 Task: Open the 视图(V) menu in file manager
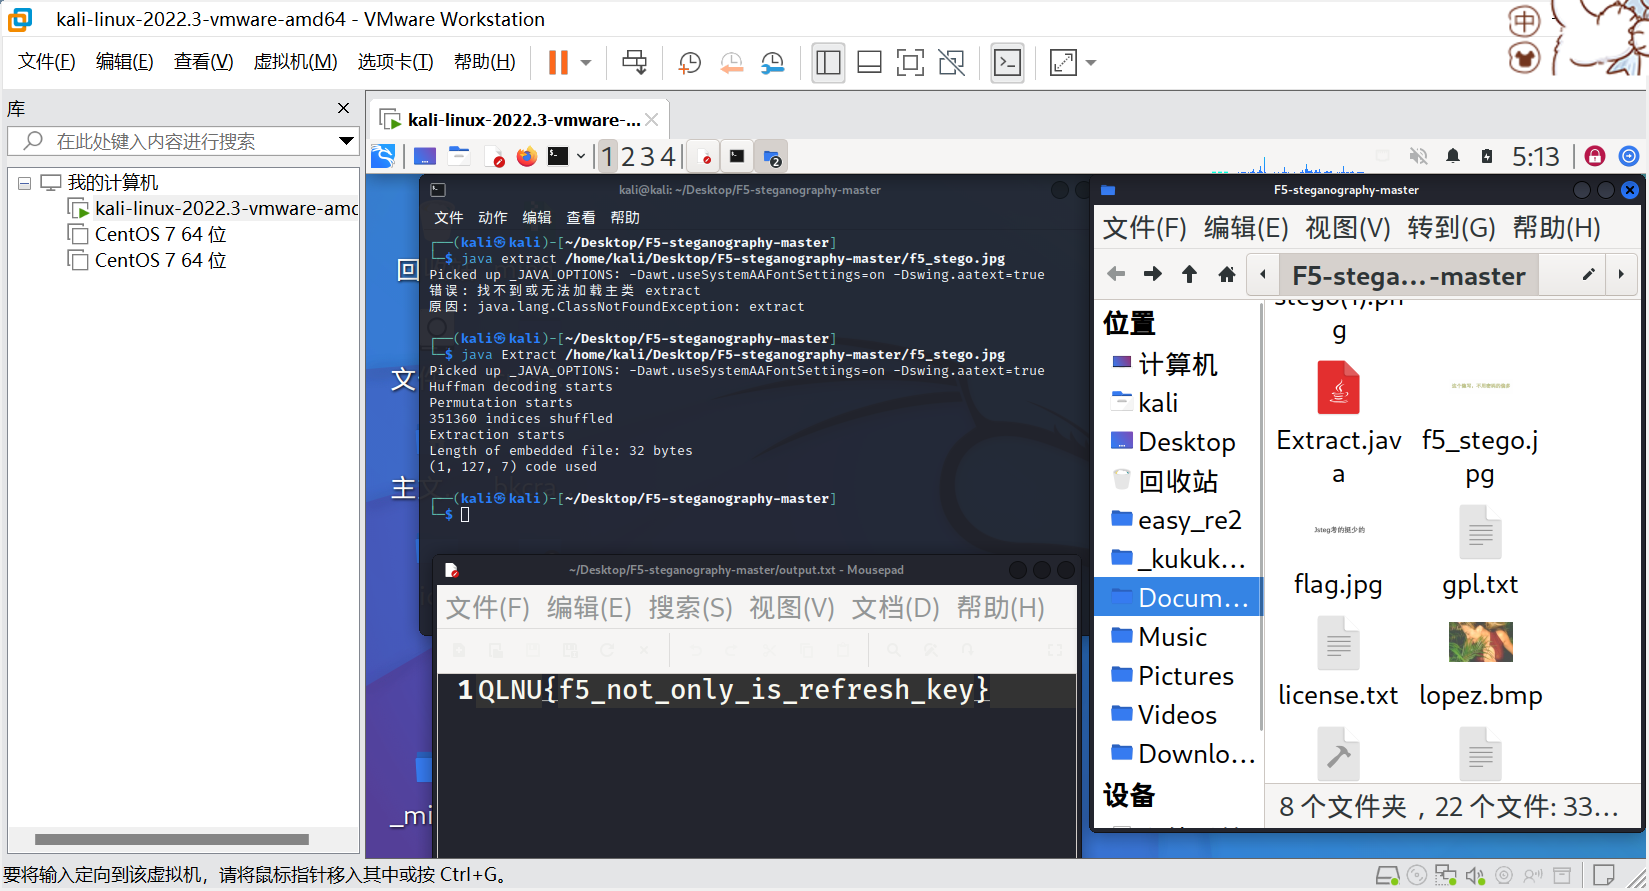pyautogui.click(x=1348, y=228)
